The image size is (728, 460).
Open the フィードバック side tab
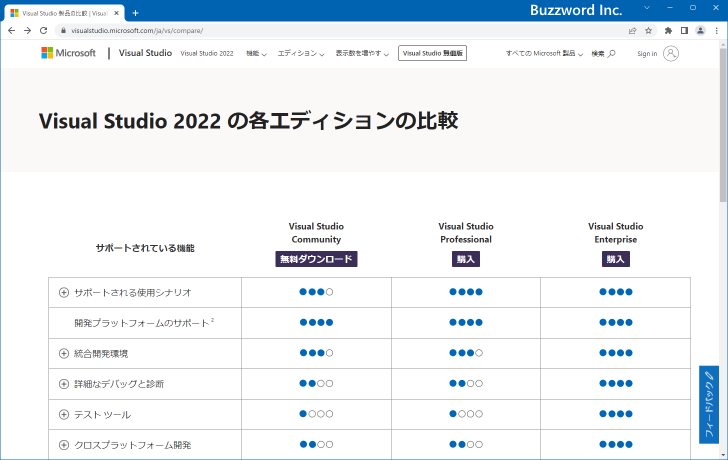708,405
